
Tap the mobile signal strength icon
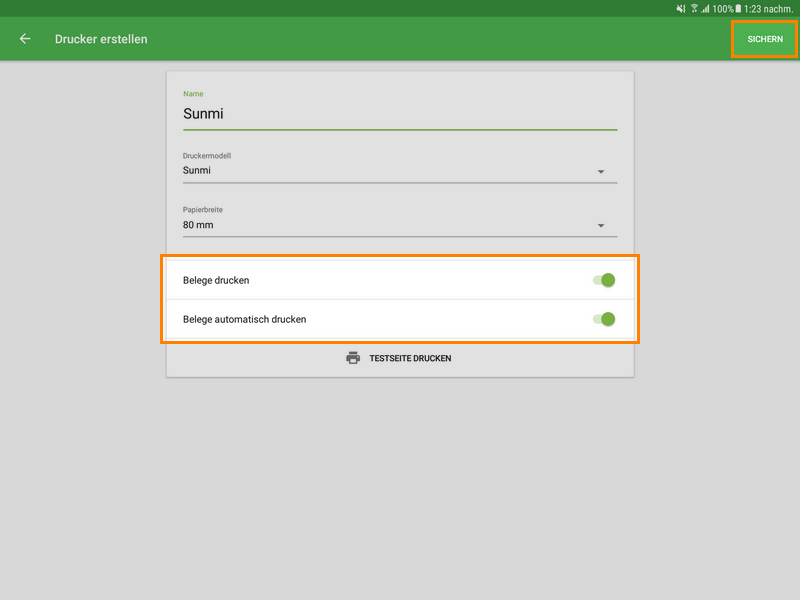705,9
